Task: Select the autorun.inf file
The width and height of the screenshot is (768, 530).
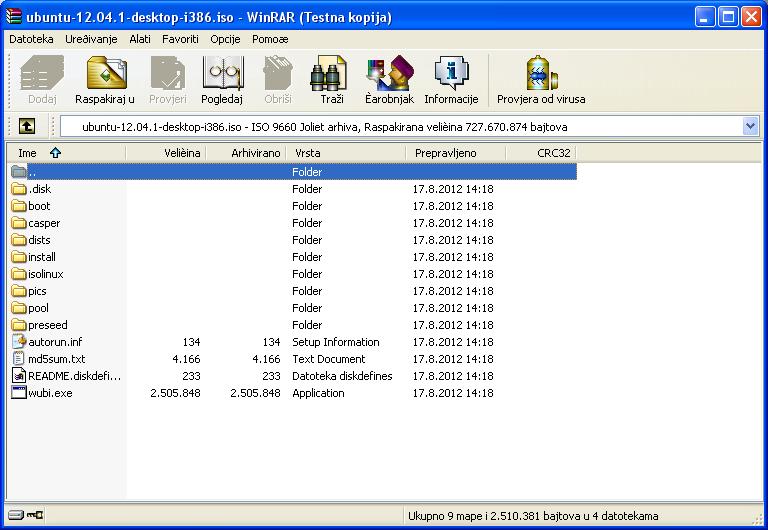Action: click(55, 342)
